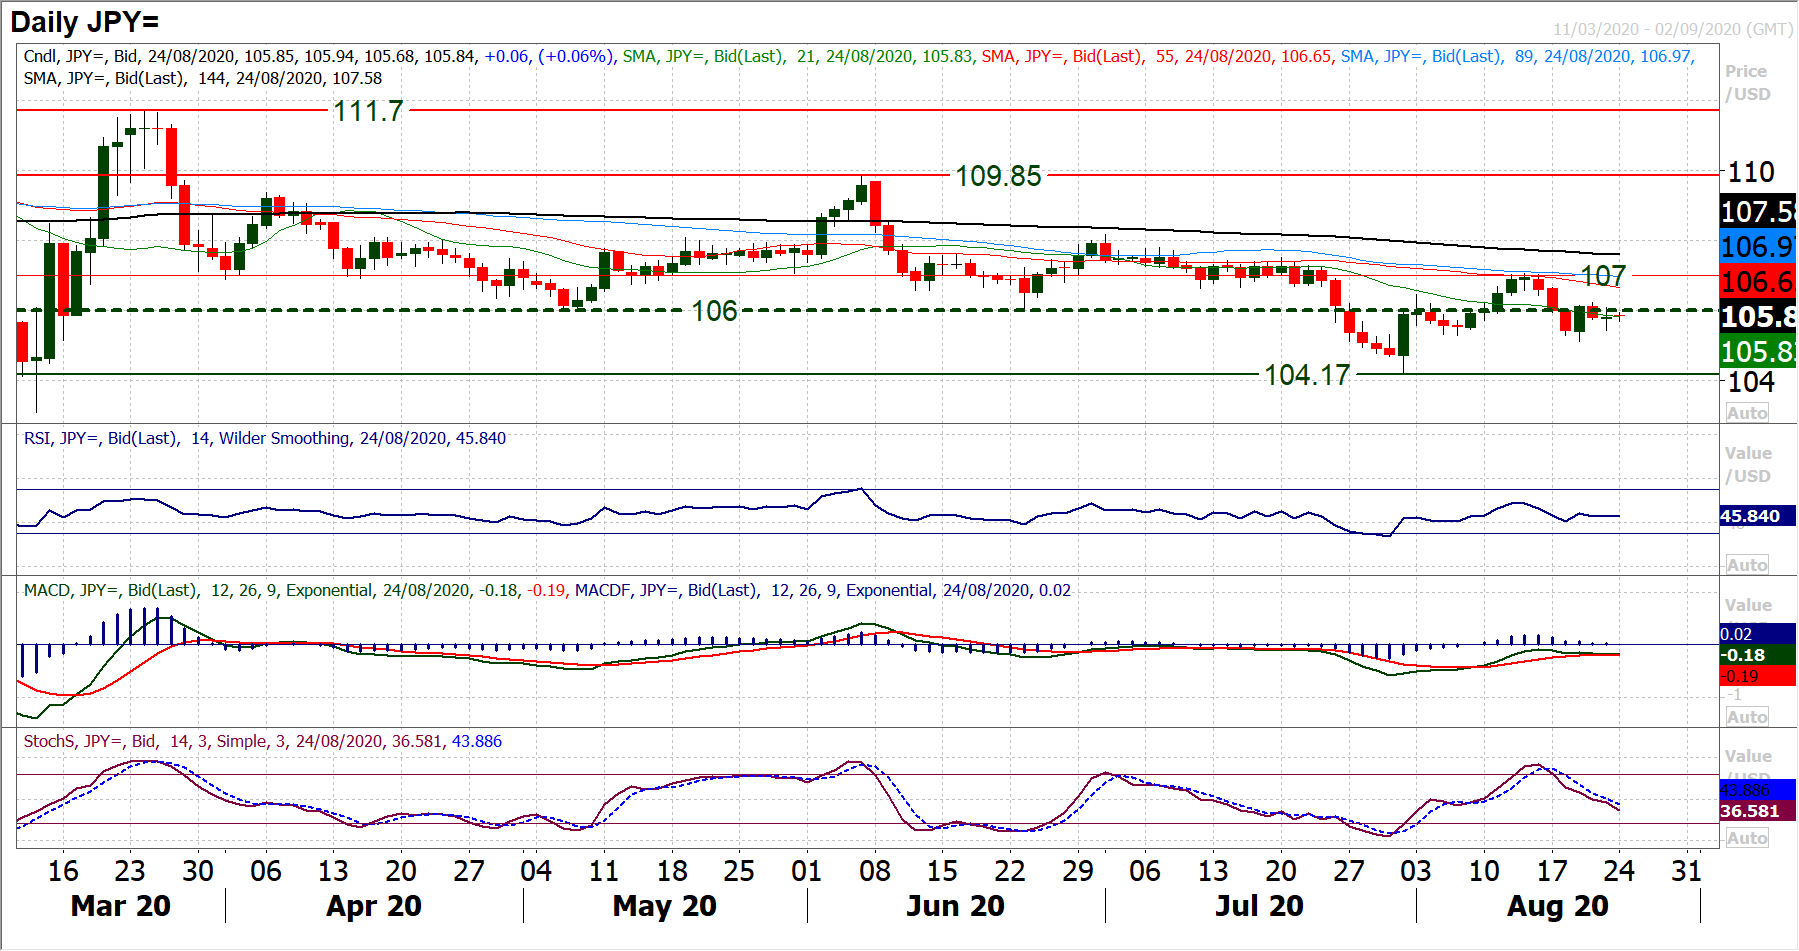Viewport: 1799px width, 951px height.
Task: Click the MACDF histogram value tag 0.02
Action: (x=1758, y=634)
